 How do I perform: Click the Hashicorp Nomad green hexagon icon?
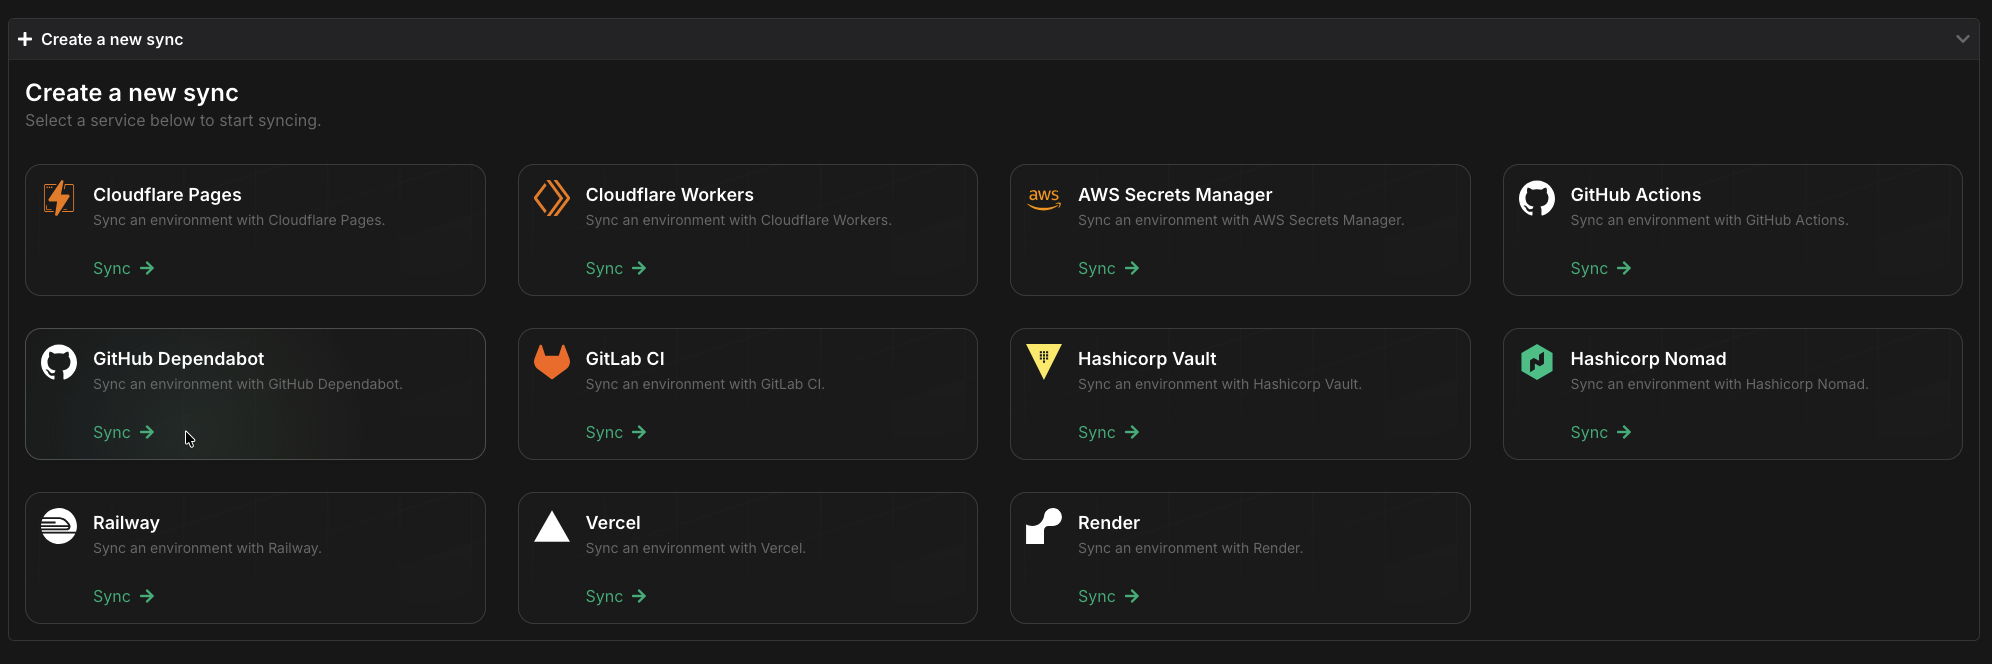click(1537, 362)
